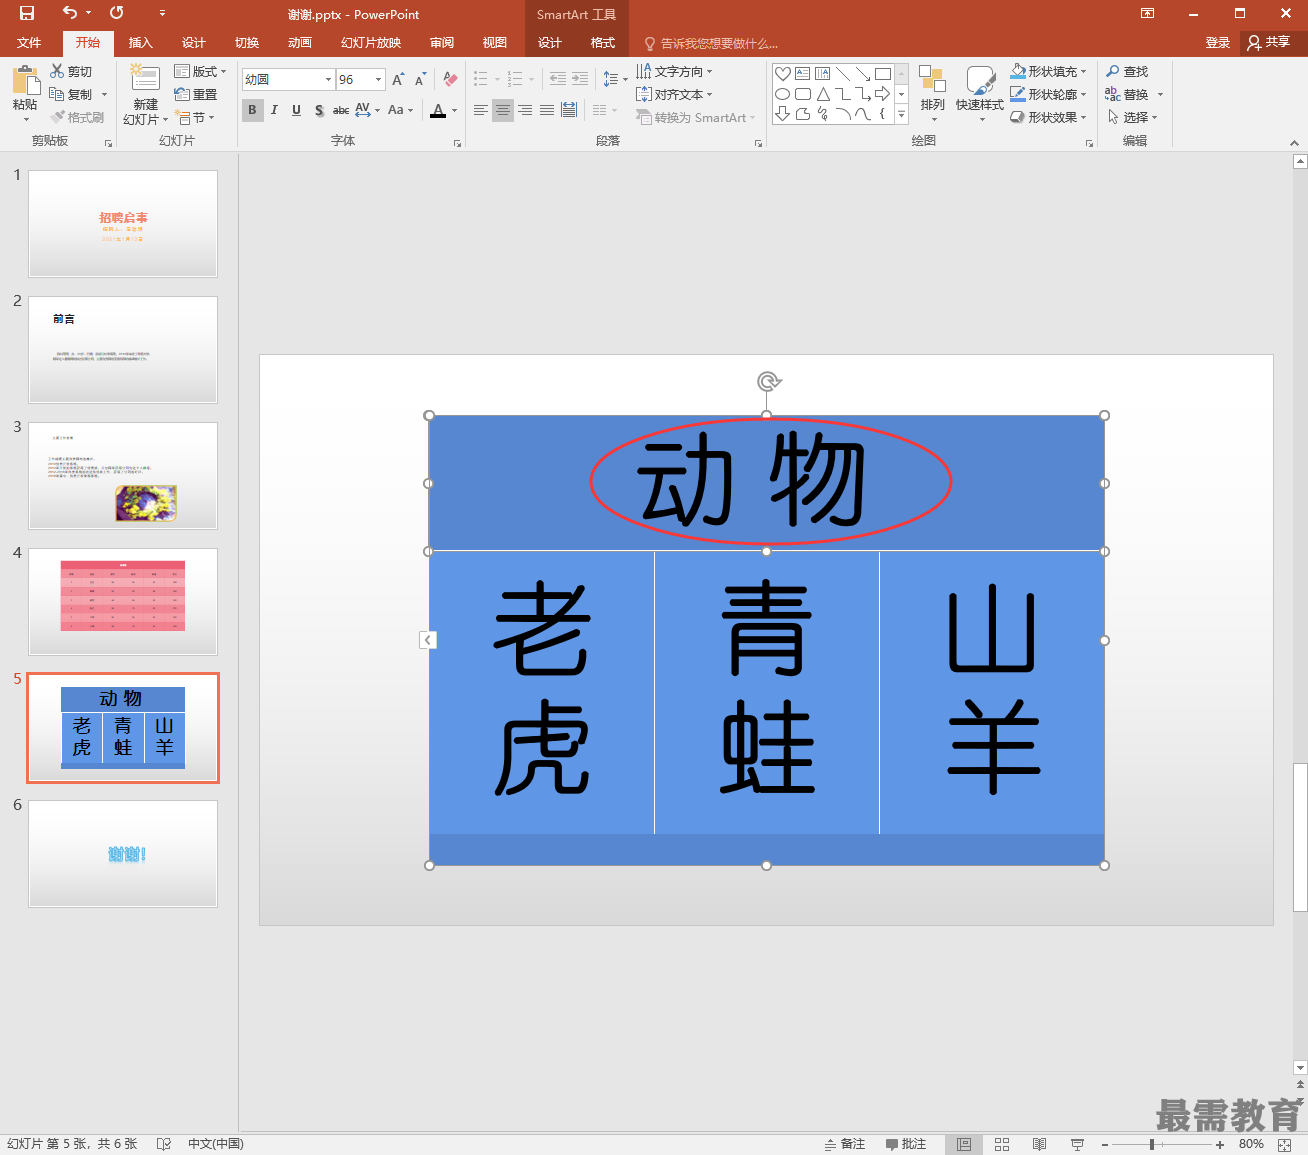Viewport: 1308px width, 1155px height.
Task: Select the oval shape in shapes gallery
Action: pos(783,94)
